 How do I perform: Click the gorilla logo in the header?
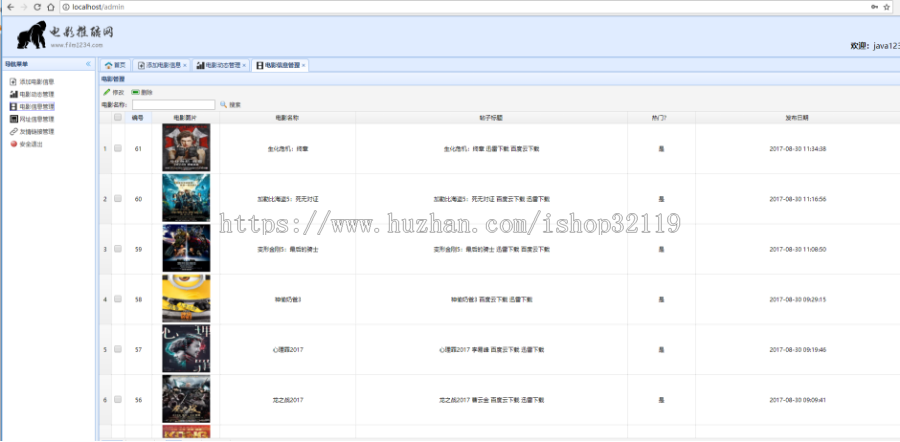[32, 35]
